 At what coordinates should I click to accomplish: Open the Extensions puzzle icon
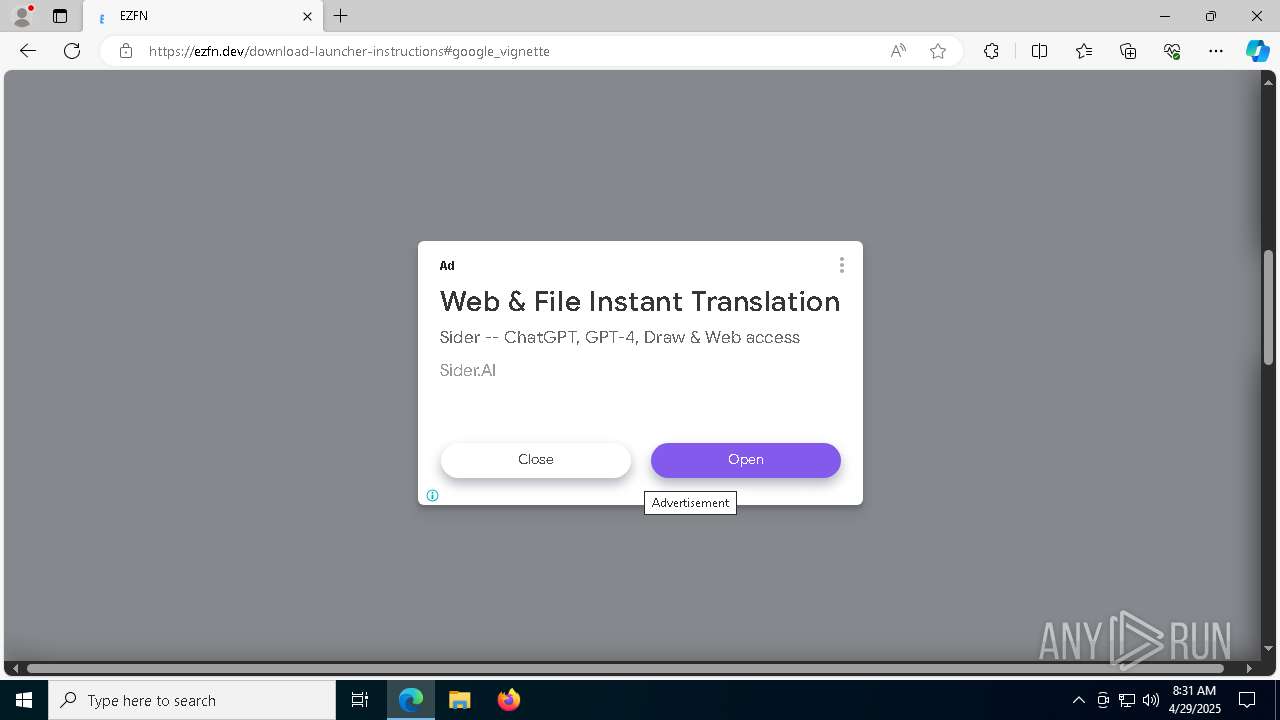click(x=991, y=51)
